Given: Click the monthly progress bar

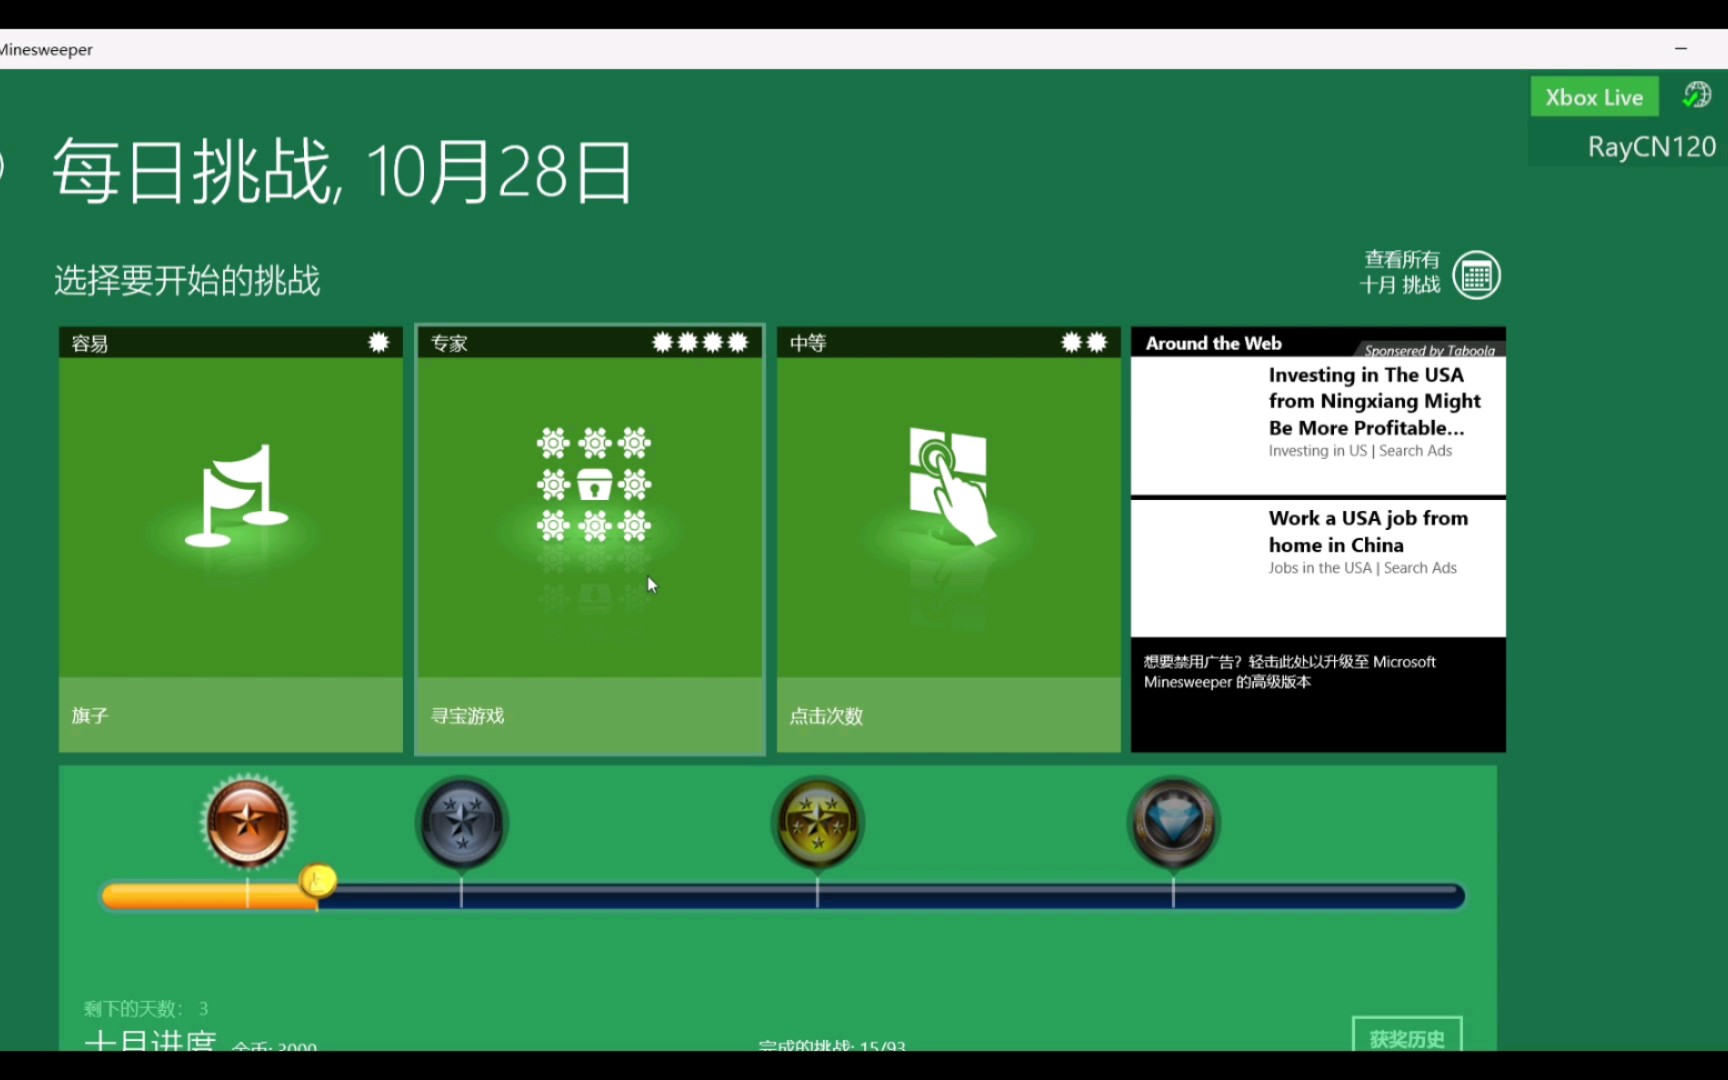Looking at the screenshot, I should pos(783,896).
